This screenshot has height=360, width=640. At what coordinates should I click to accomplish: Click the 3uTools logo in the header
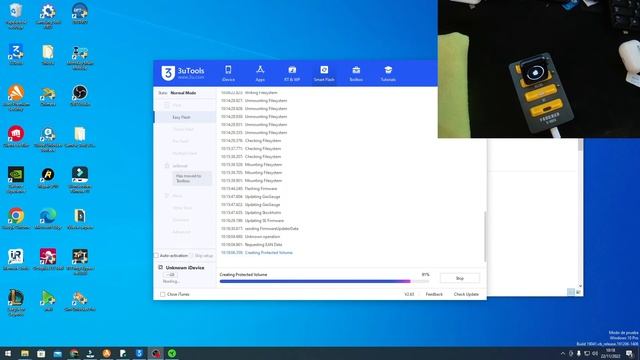[182, 73]
